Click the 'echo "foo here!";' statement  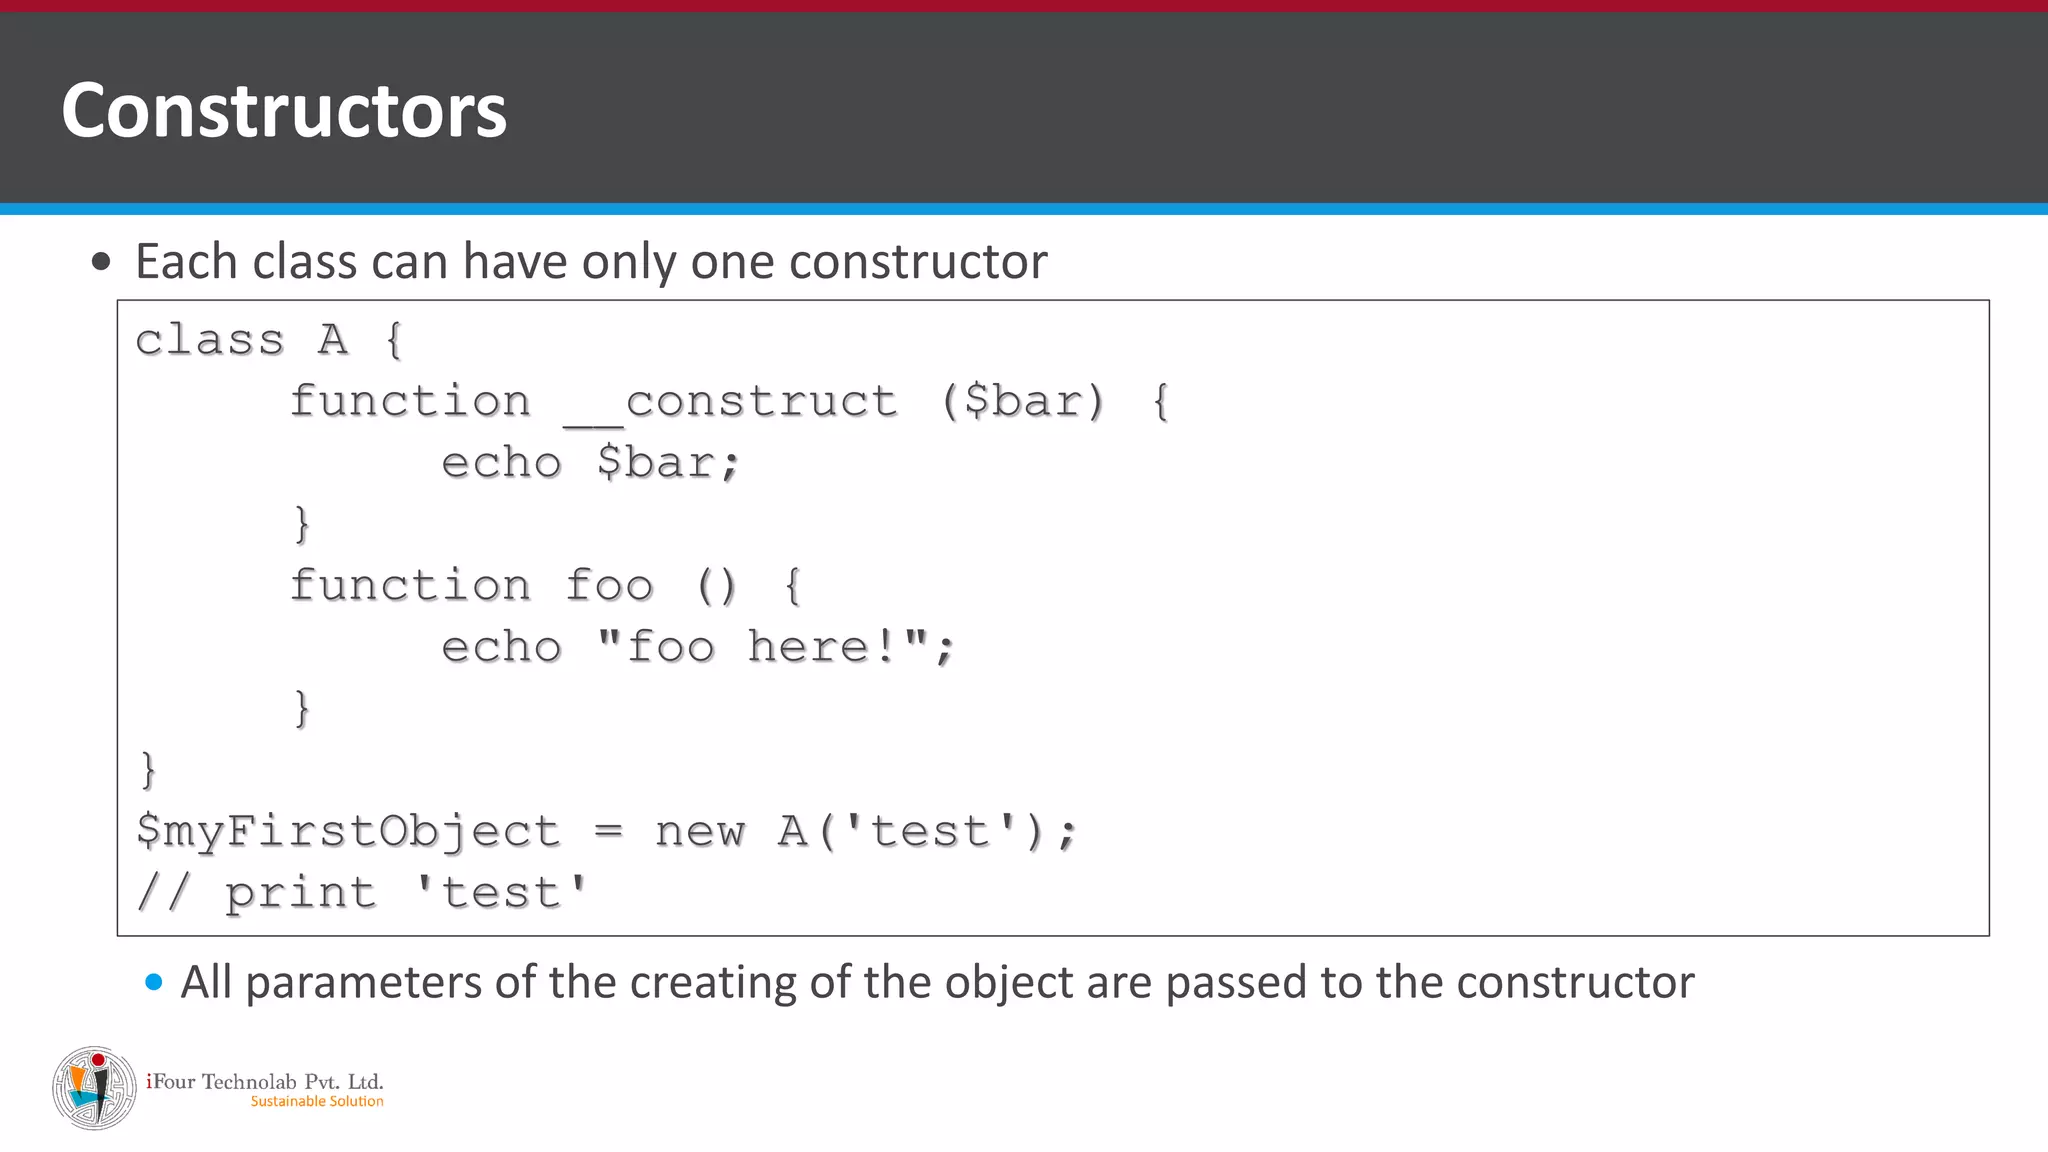(698, 647)
